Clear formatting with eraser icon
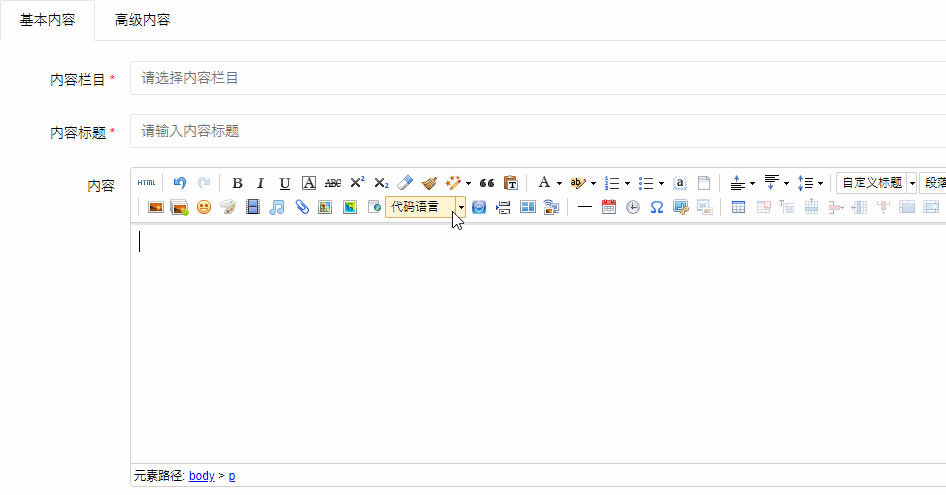The width and height of the screenshot is (946, 495). point(405,183)
